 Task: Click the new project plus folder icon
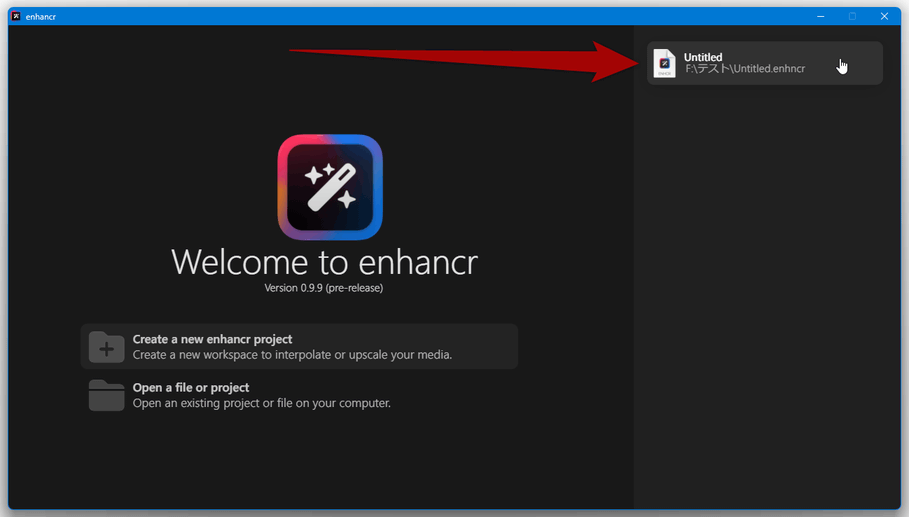click(107, 347)
